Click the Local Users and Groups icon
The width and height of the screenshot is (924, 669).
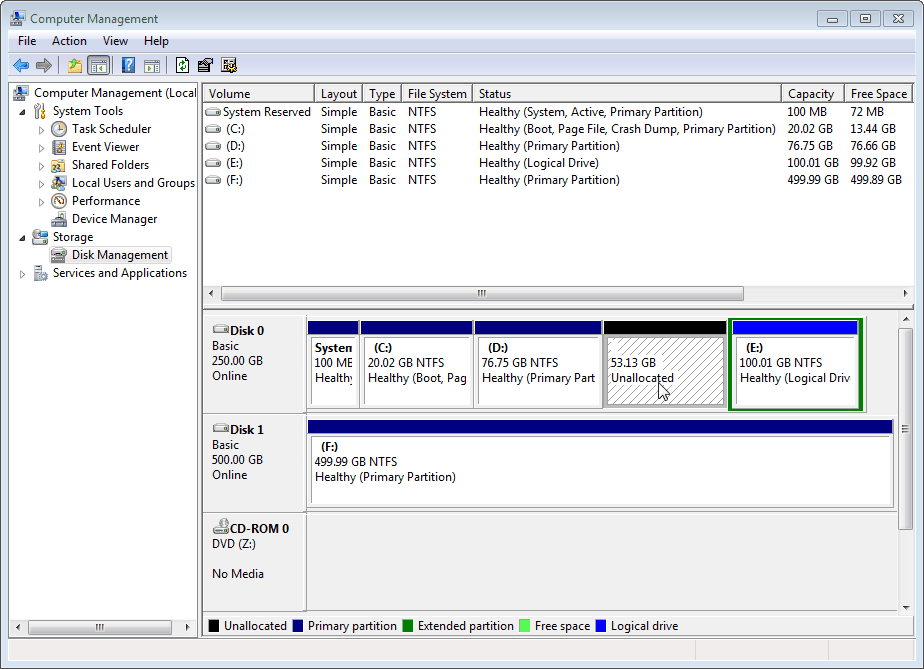tap(58, 183)
